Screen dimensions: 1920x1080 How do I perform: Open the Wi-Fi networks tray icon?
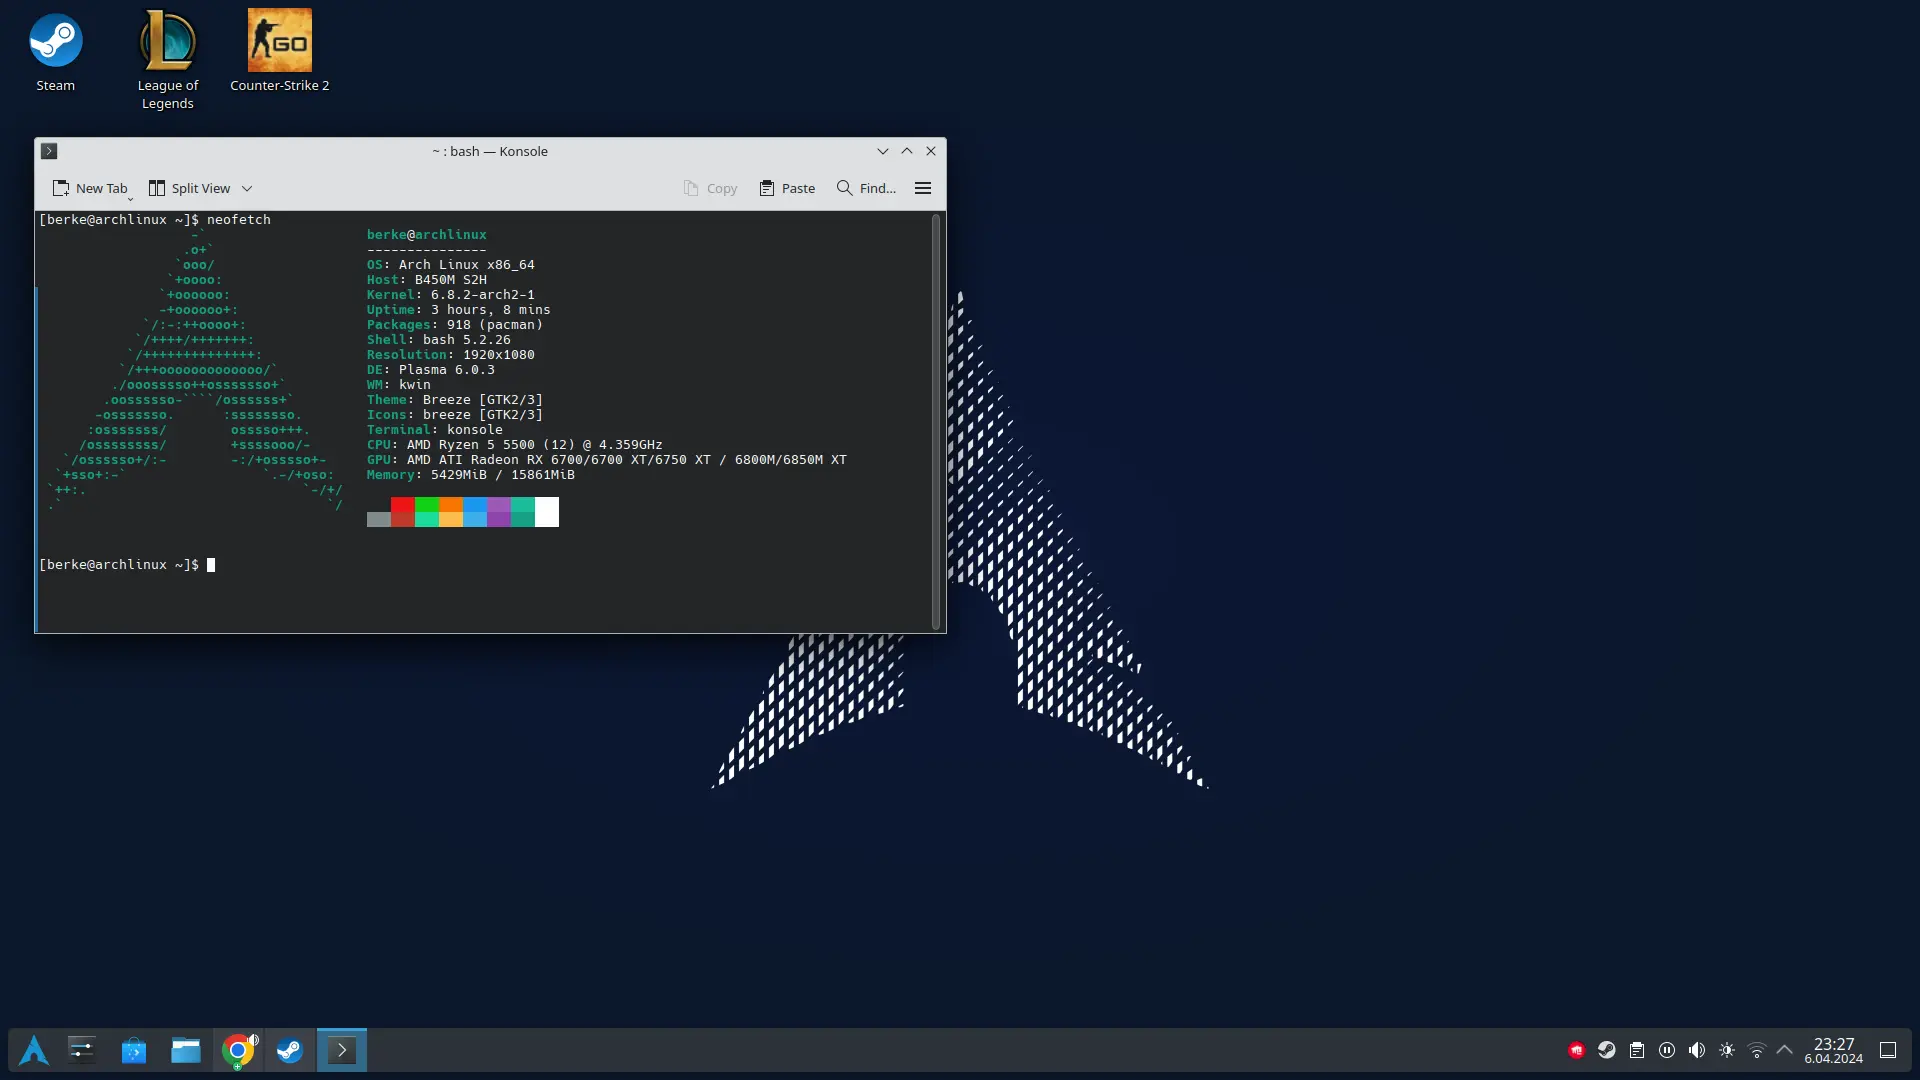pyautogui.click(x=1757, y=1050)
